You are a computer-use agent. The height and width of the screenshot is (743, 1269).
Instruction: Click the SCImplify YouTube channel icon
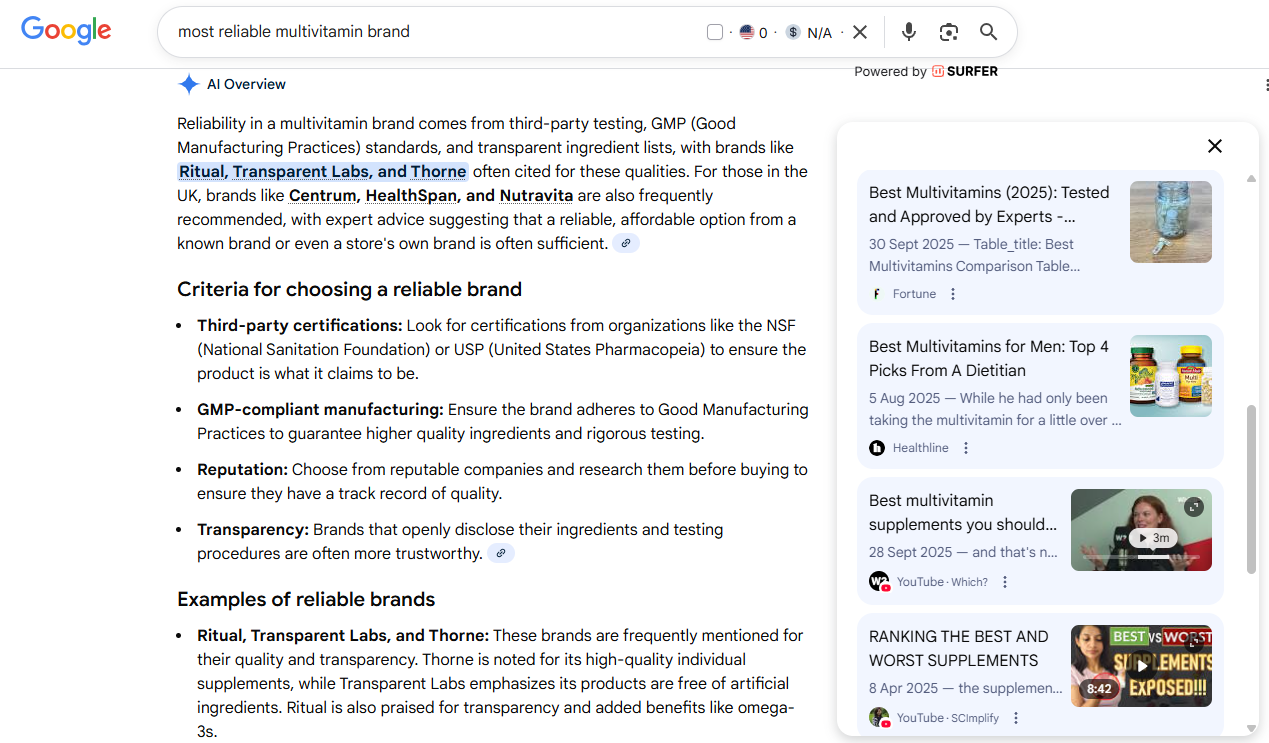coord(879,718)
